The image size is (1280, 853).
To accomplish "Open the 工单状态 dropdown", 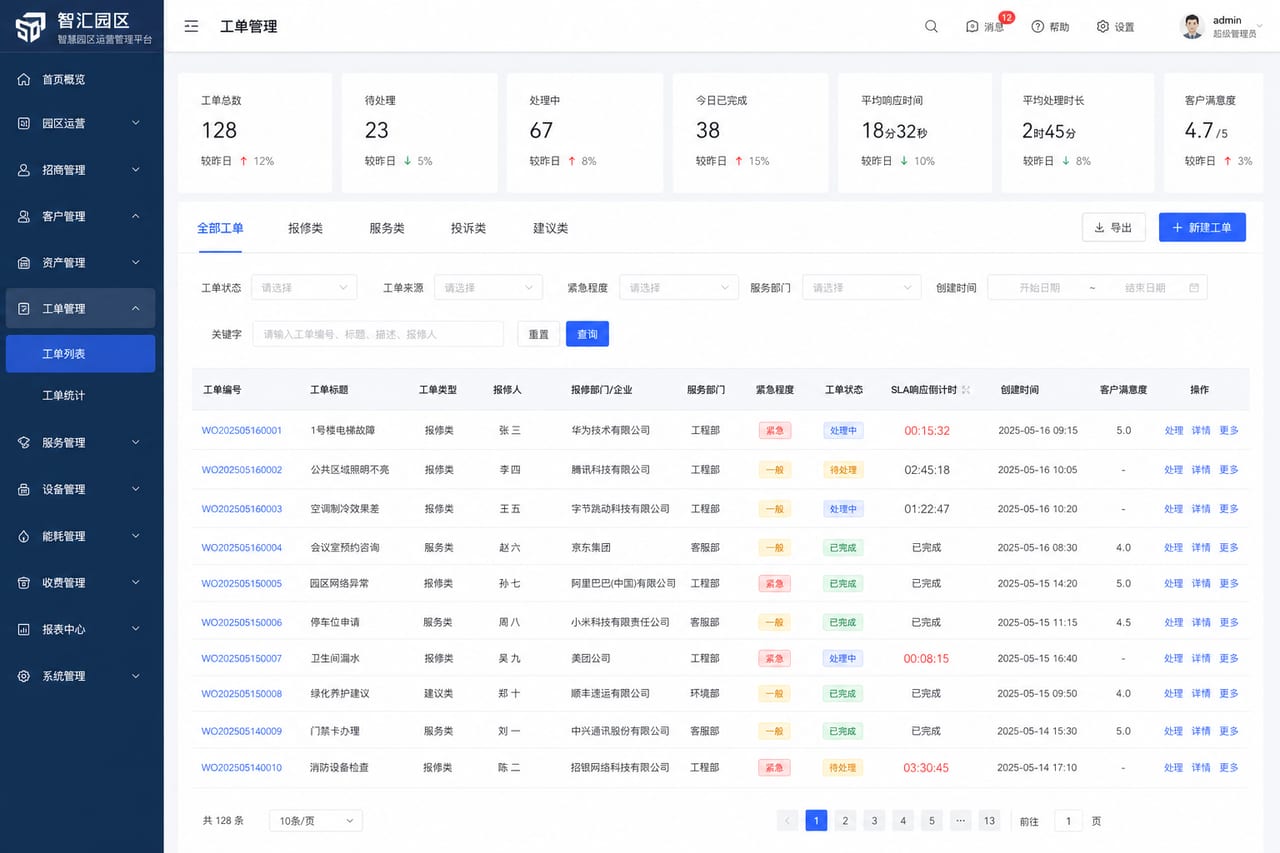I will 304,288.
